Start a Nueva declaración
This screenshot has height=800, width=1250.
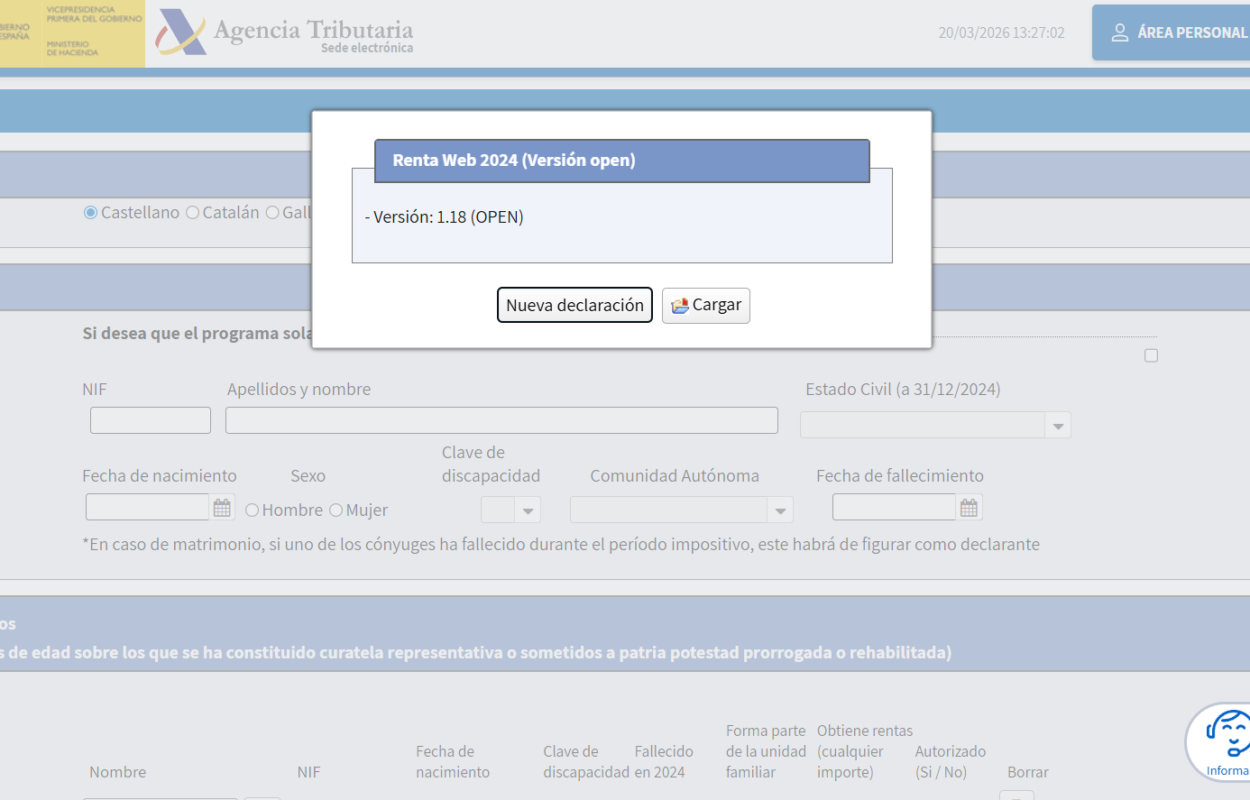pos(574,305)
